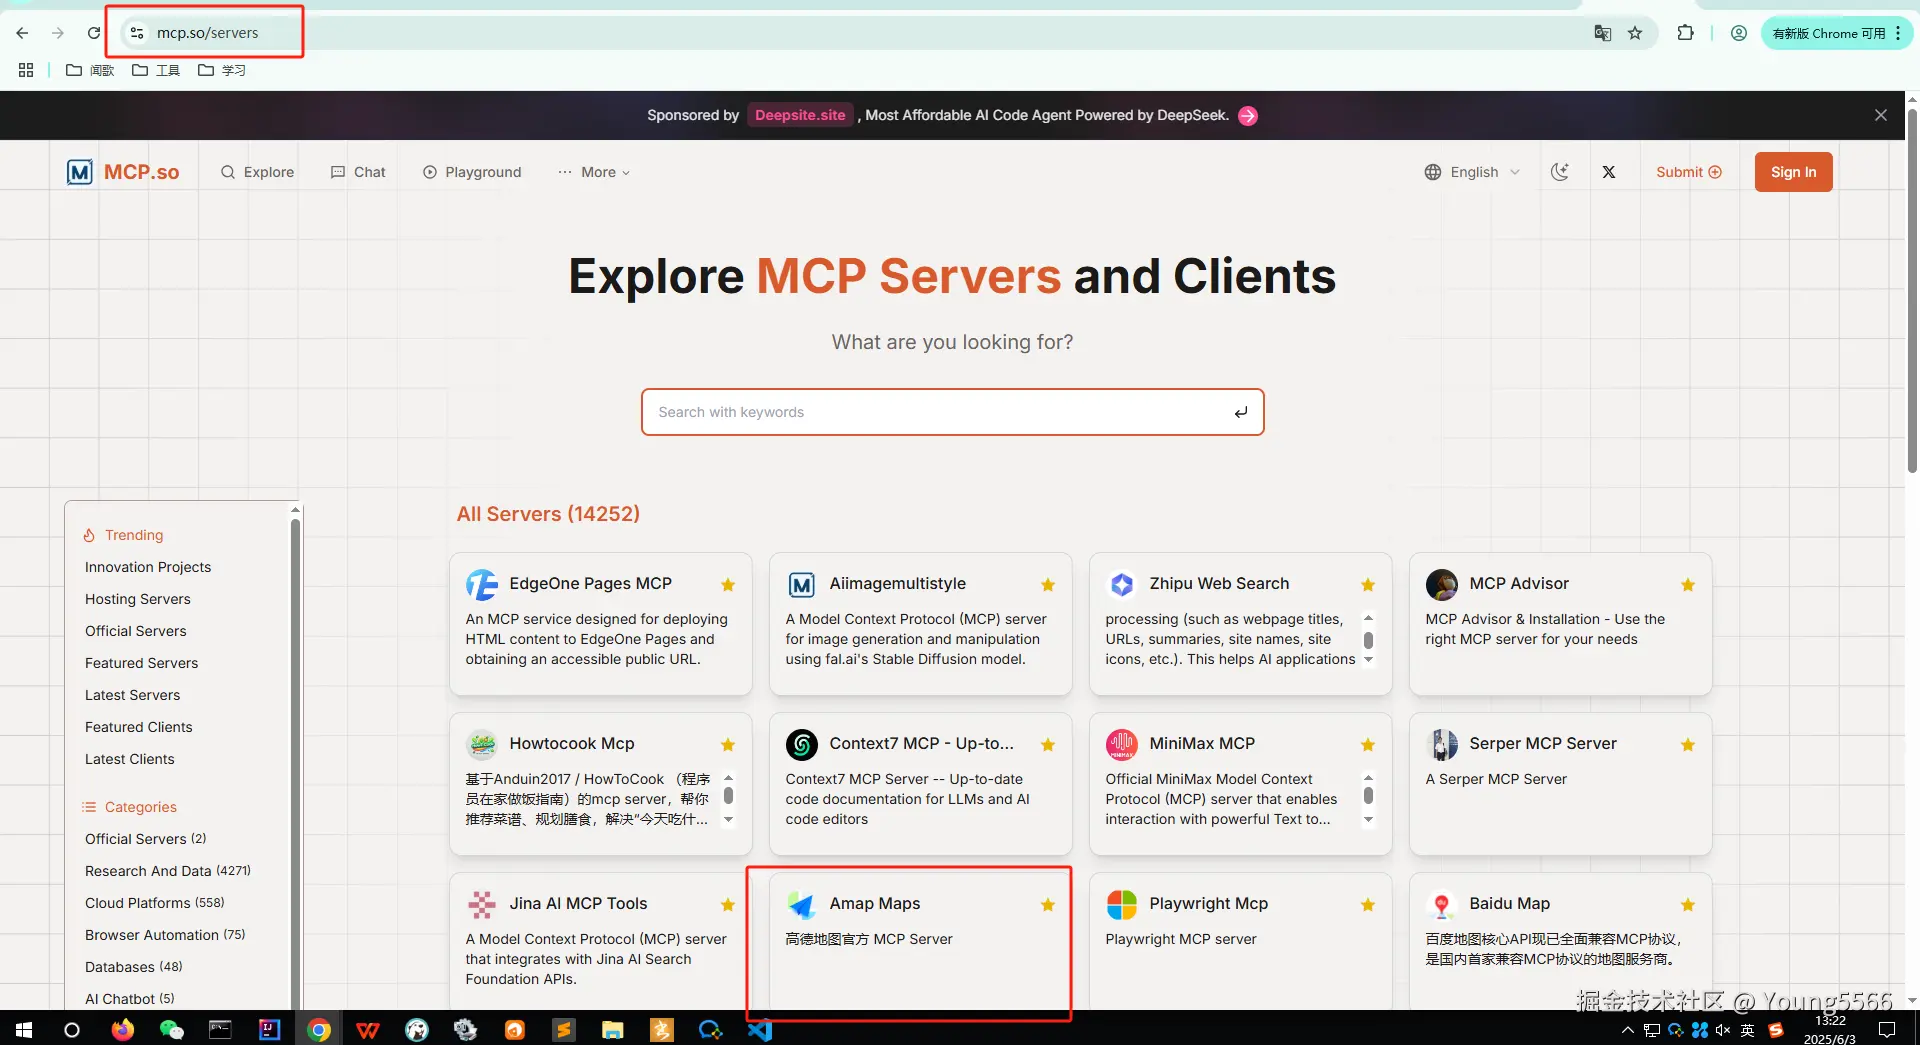This screenshot has width=1920, height=1045.
Task: Toggle star on Zhipu Web Search card
Action: [1368, 585]
